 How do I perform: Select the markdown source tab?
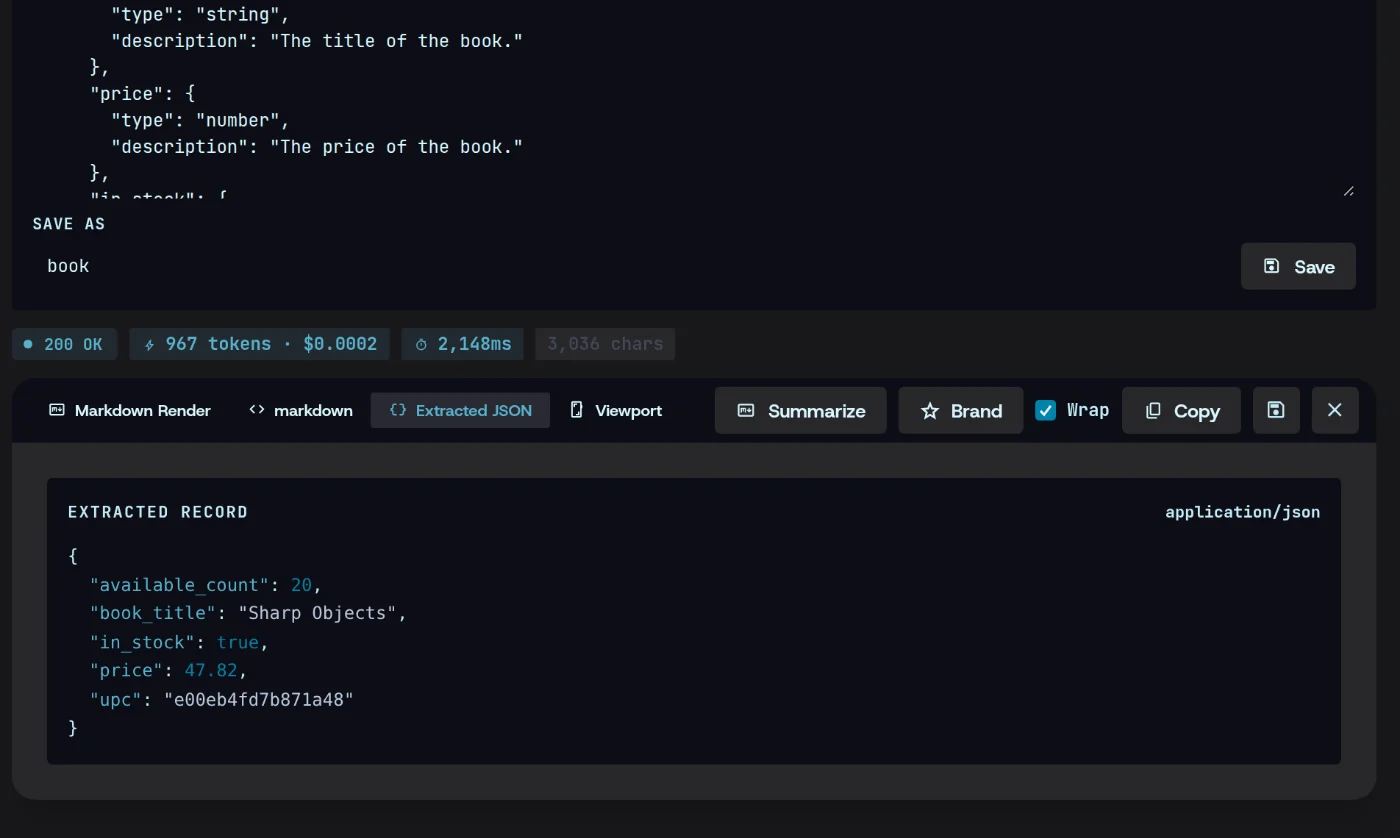(300, 410)
